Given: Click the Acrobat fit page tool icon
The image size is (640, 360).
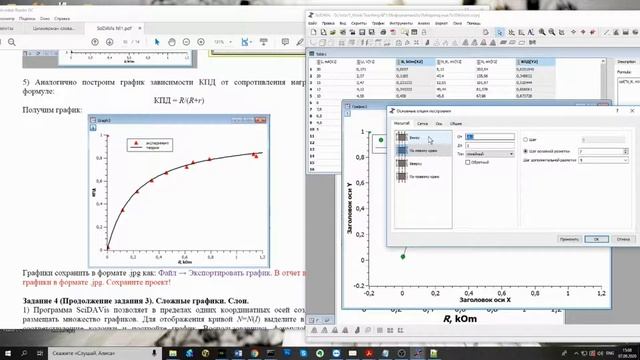Looking at the screenshot, I should (245, 42).
